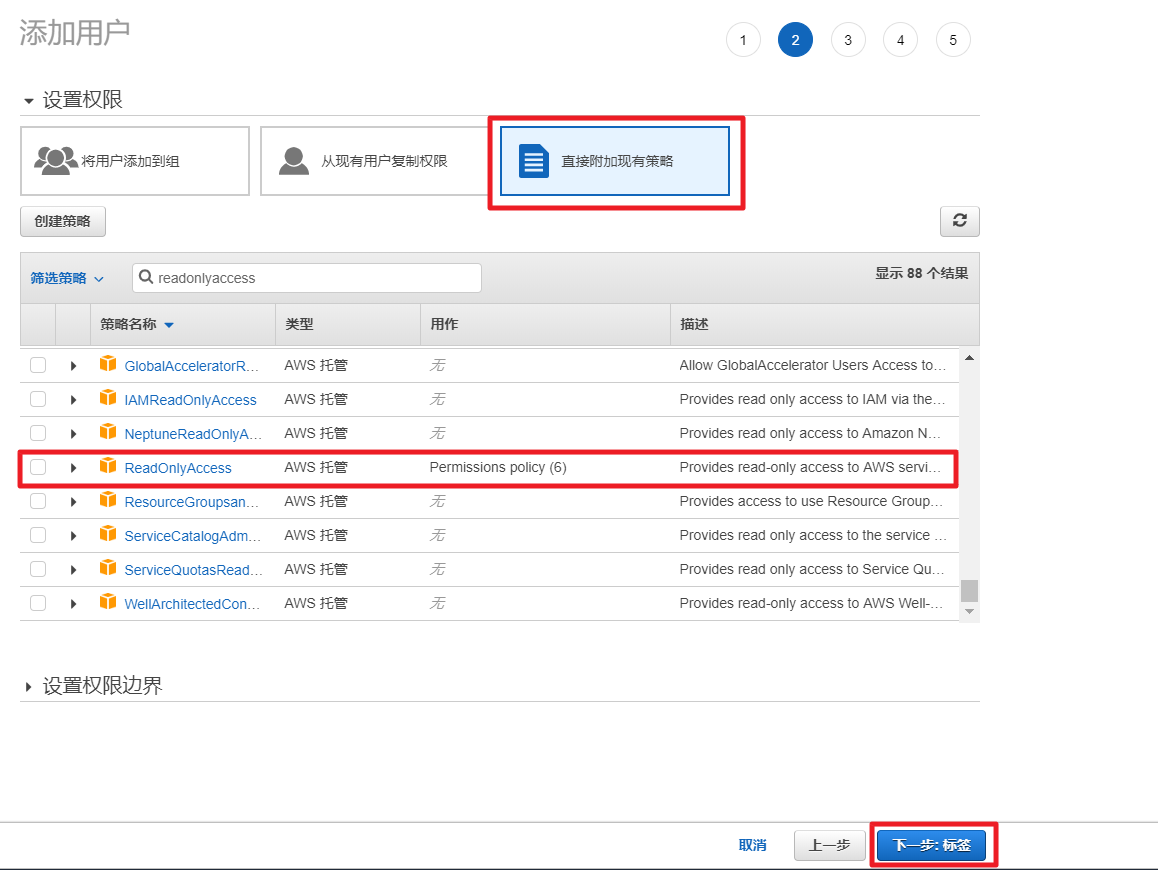Expand the ReadOnlyAccess policy row details

click(x=73, y=467)
